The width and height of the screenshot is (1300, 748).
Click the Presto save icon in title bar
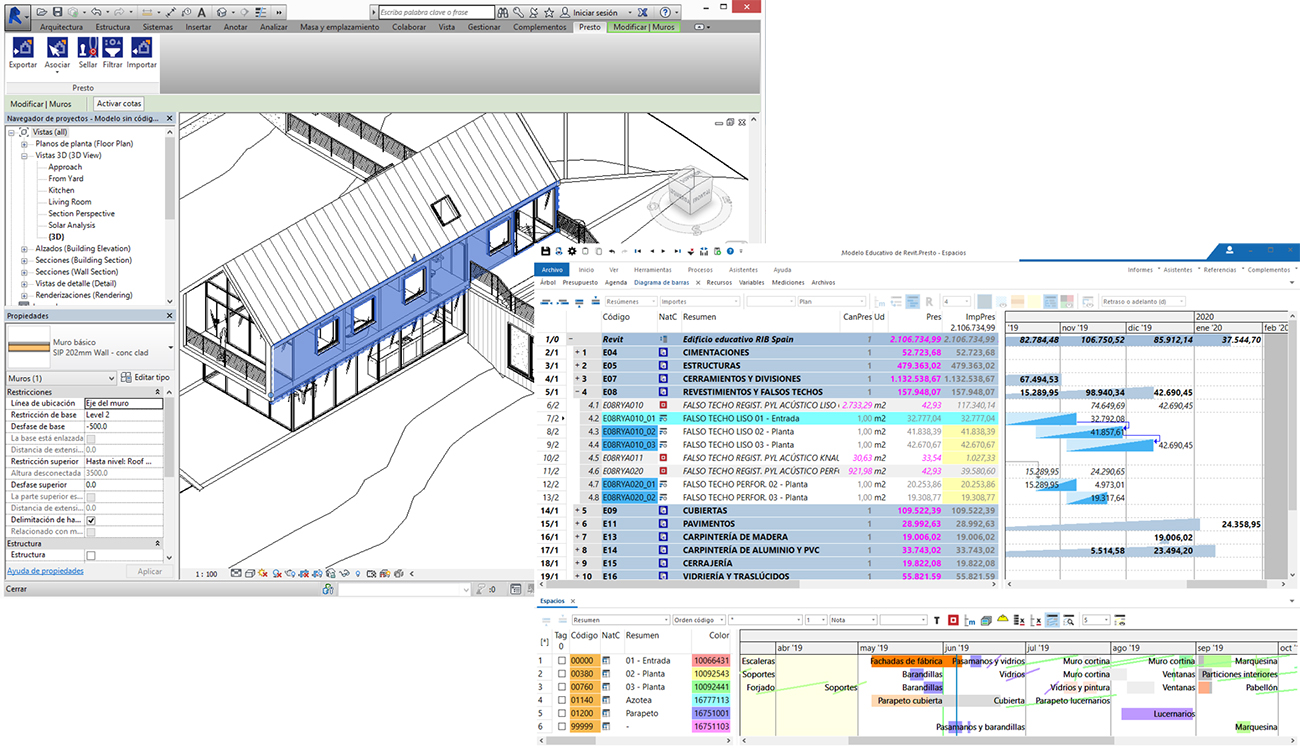(546, 251)
